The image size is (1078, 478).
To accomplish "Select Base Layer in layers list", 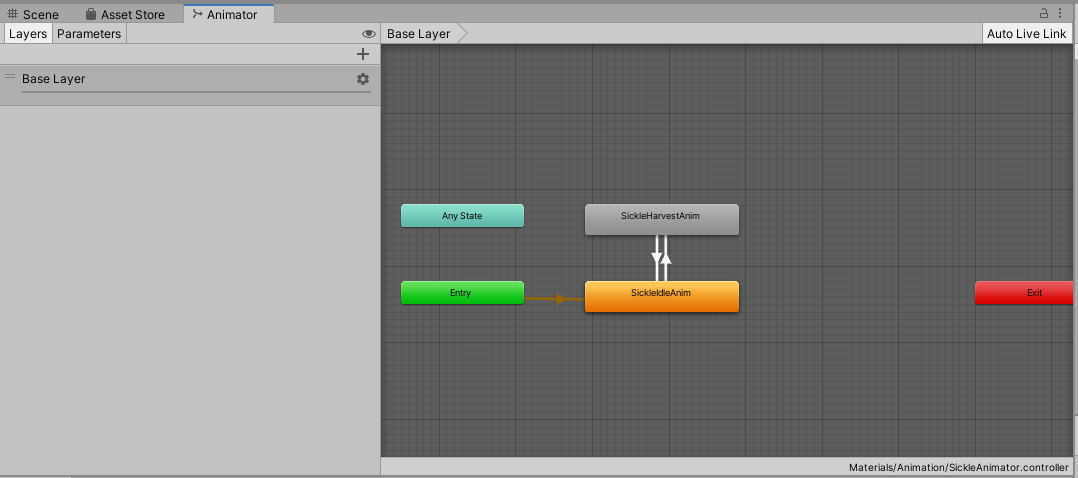I will pos(190,85).
